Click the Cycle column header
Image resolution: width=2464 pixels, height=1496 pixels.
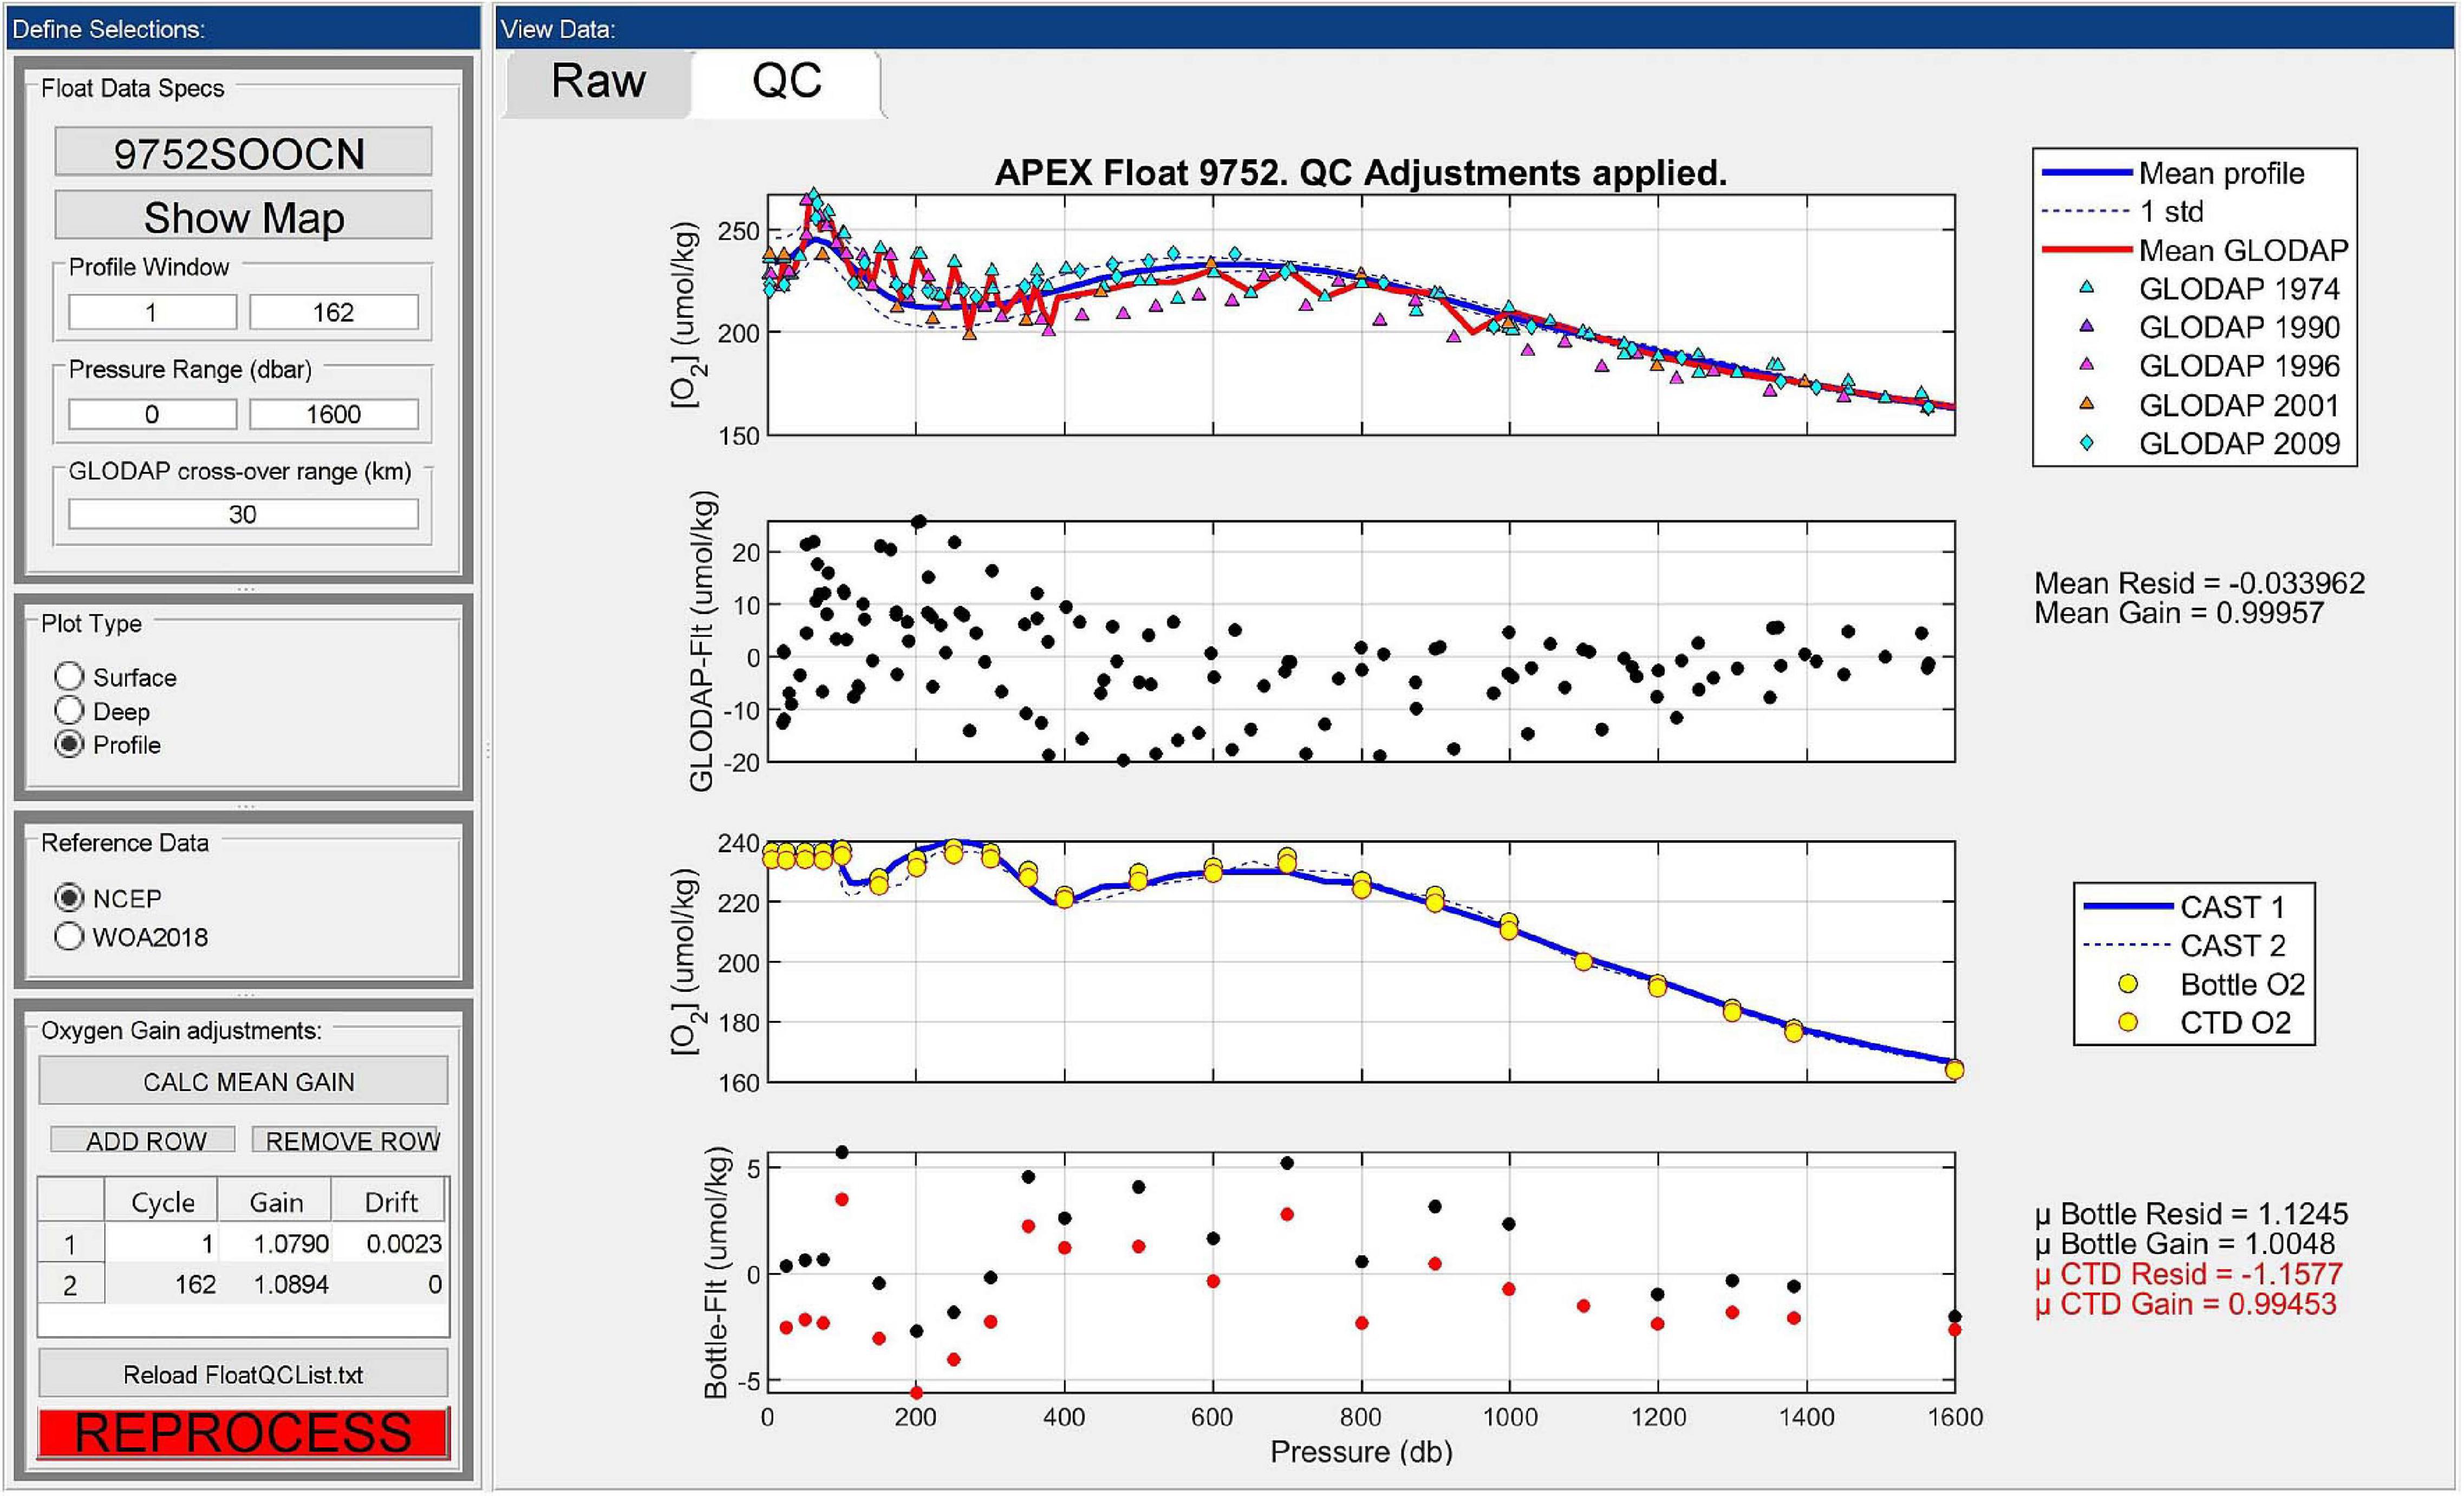162,1201
